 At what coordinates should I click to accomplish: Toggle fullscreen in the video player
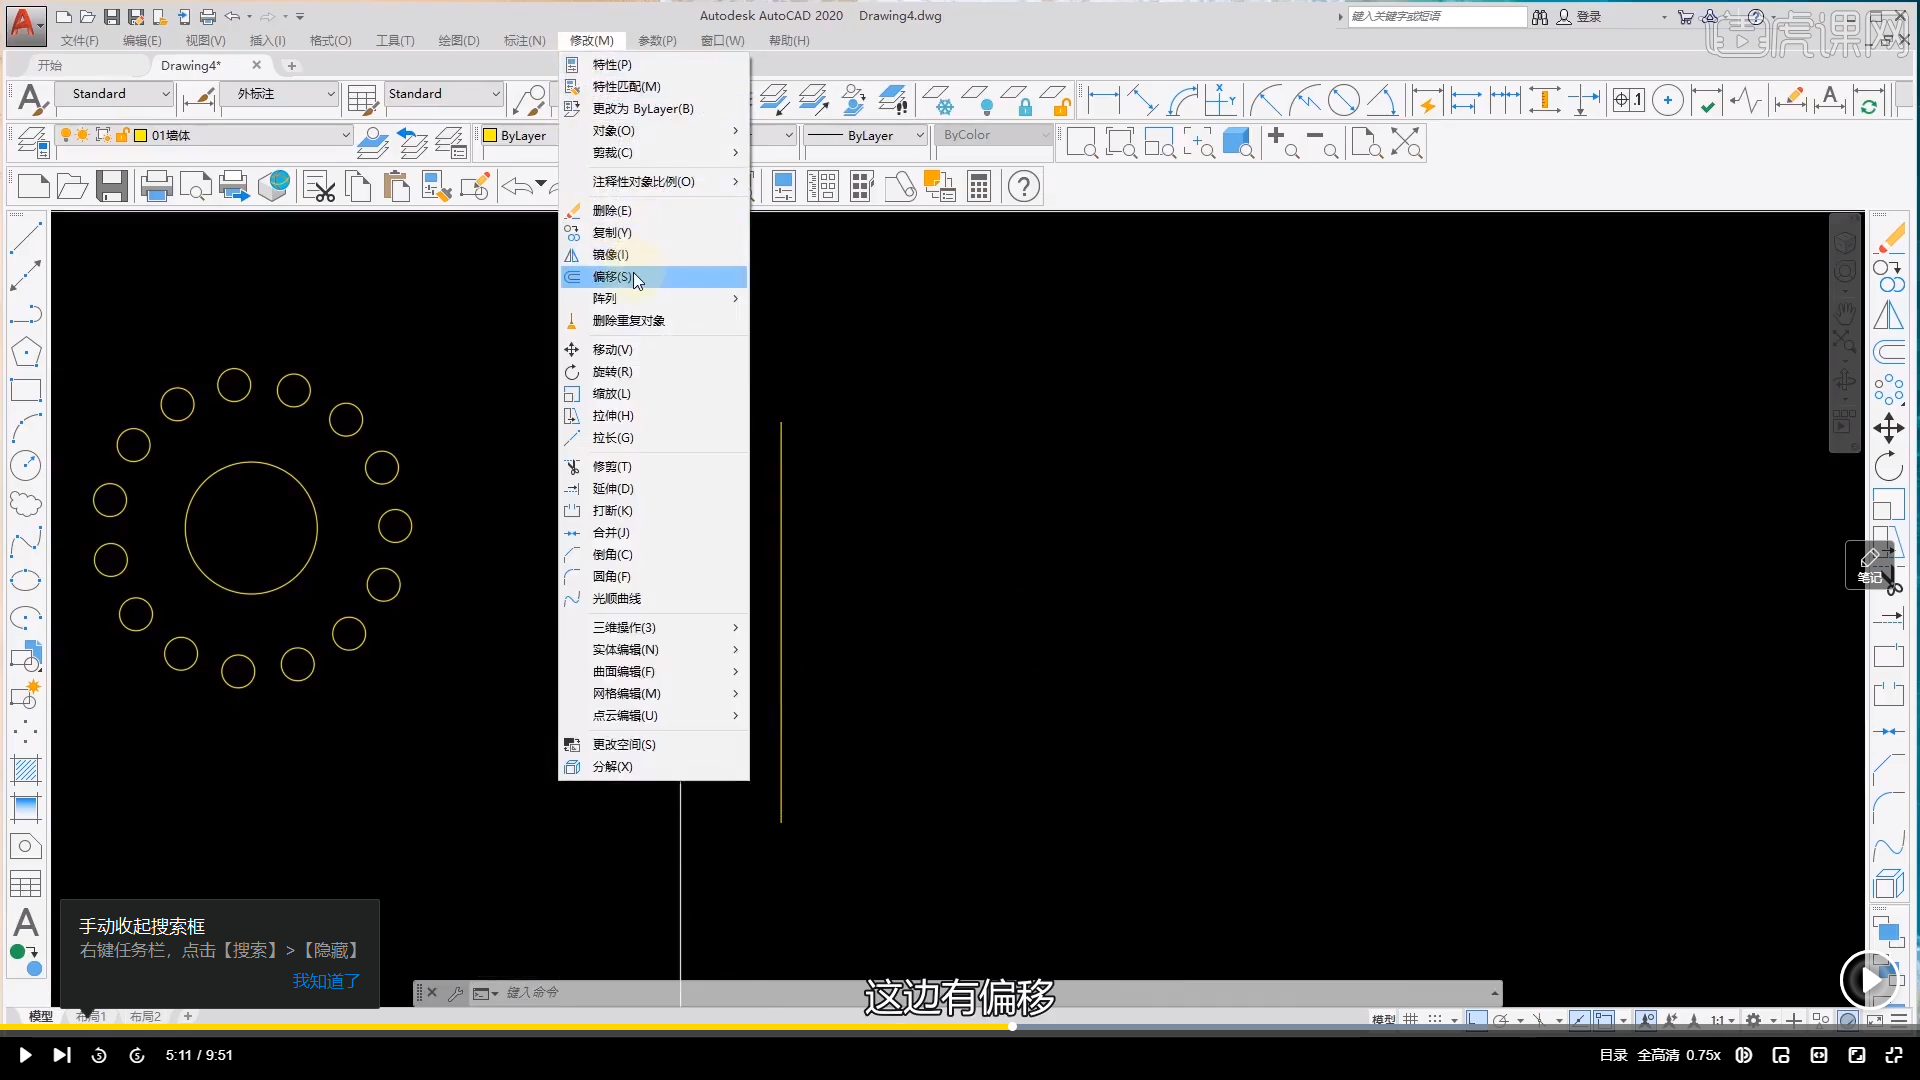pos(1894,1055)
